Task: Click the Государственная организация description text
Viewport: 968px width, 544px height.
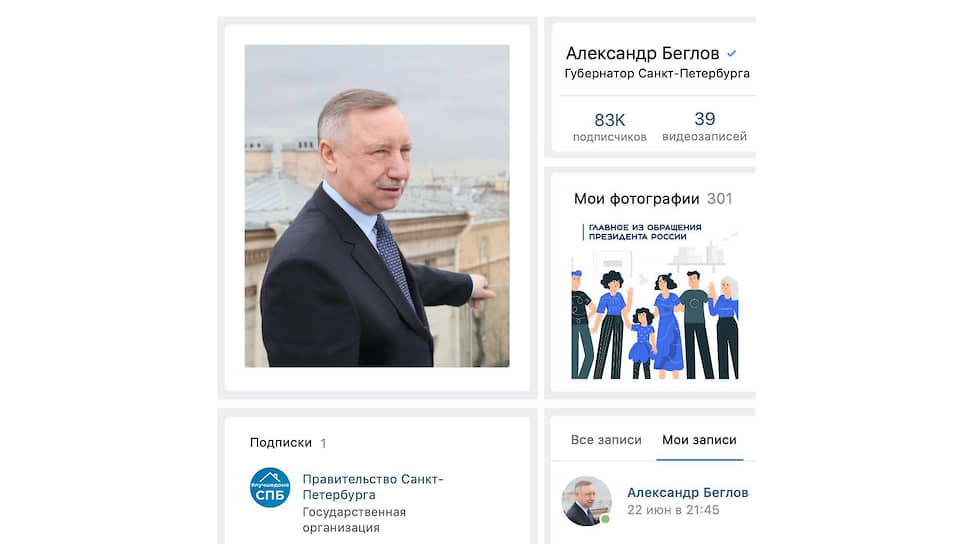Action: tap(354, 520)
